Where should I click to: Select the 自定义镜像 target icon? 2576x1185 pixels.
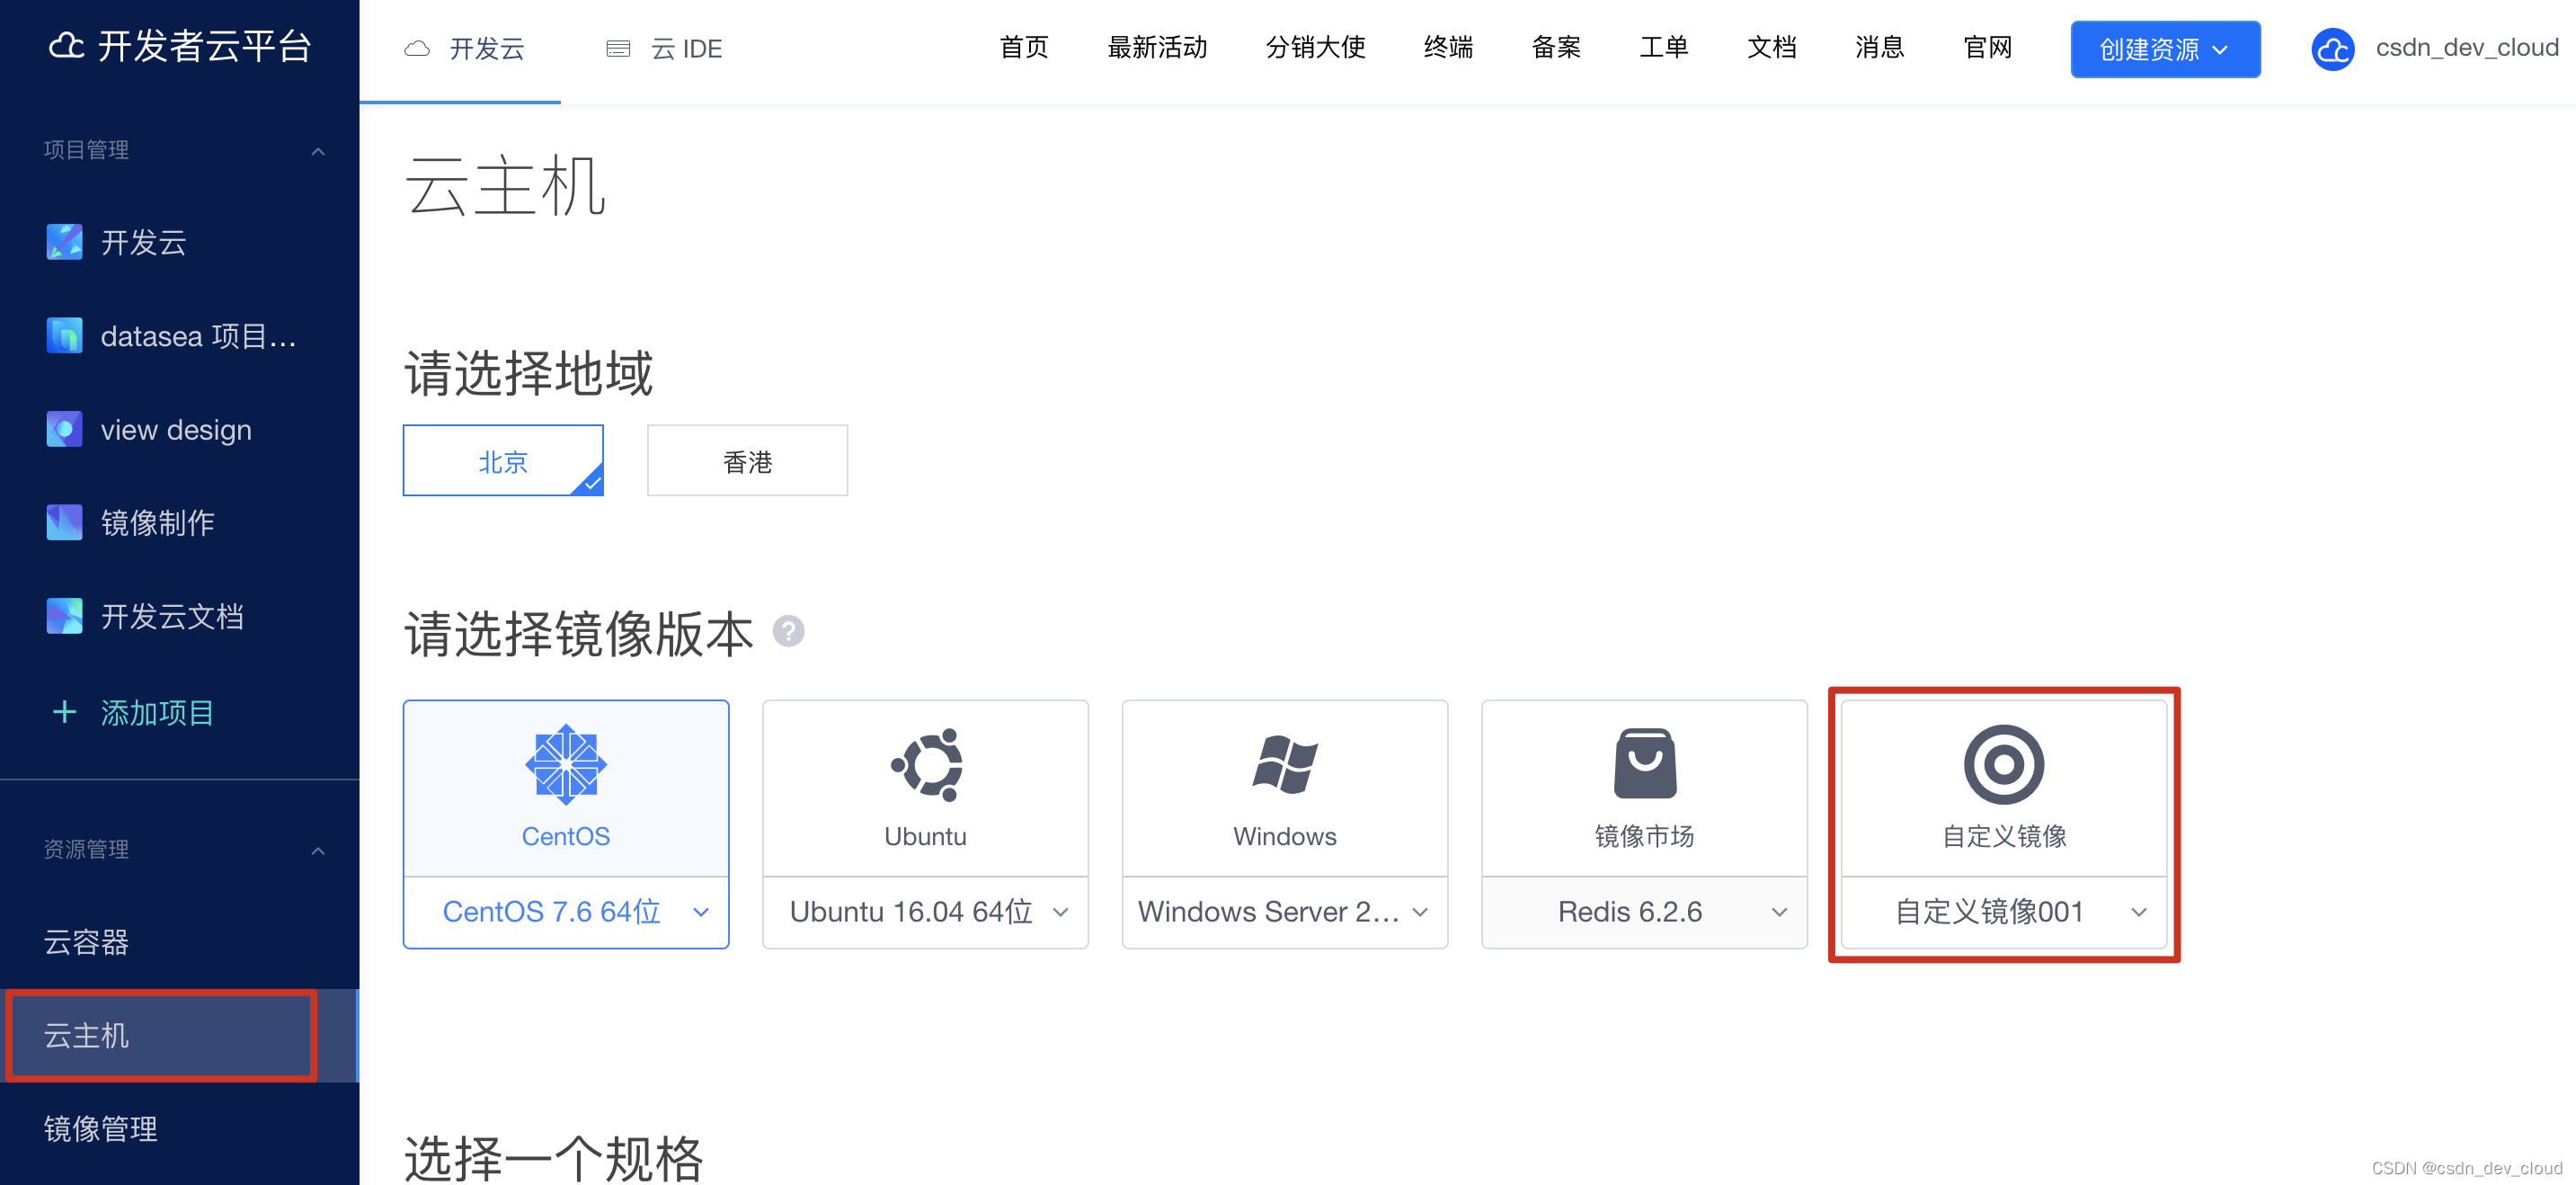tap(2004, 764)
